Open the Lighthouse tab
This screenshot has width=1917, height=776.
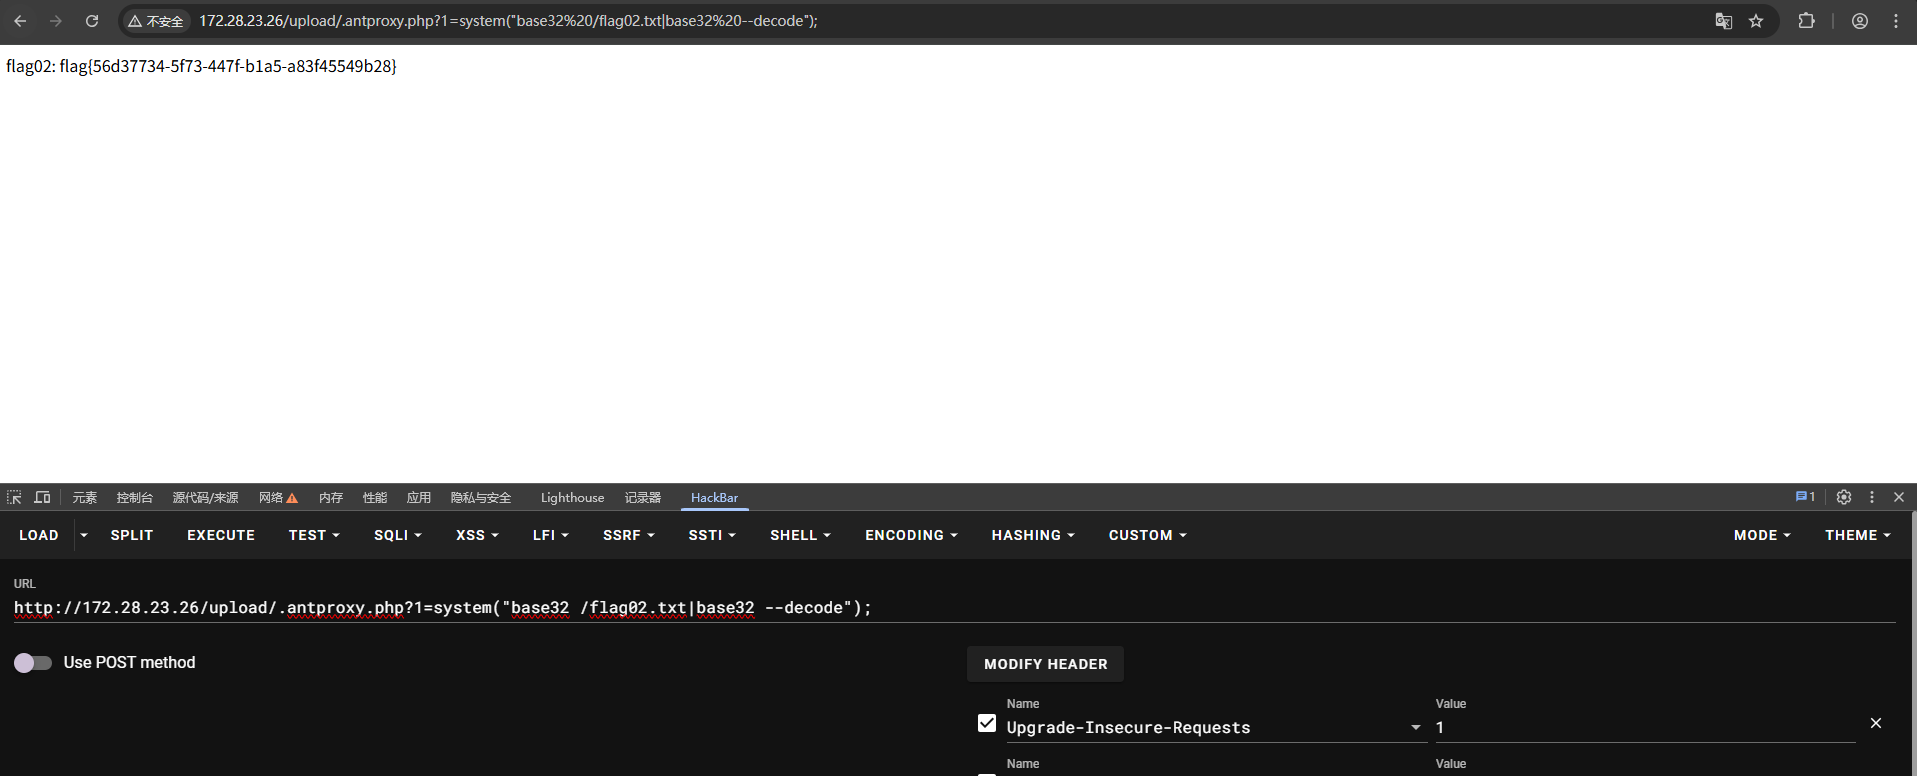572,497
